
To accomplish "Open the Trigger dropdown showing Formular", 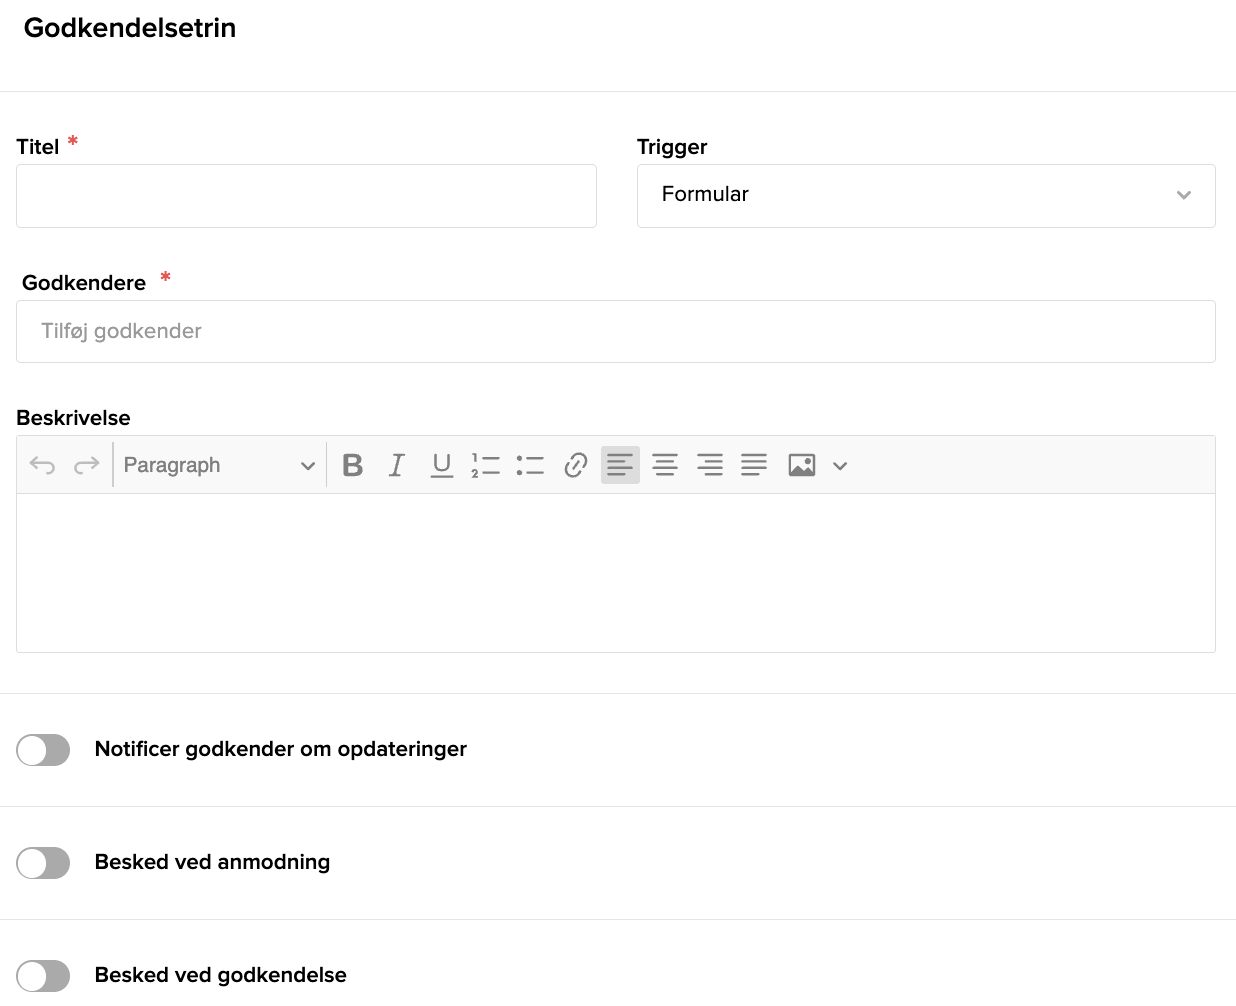I will pos(926,196).
